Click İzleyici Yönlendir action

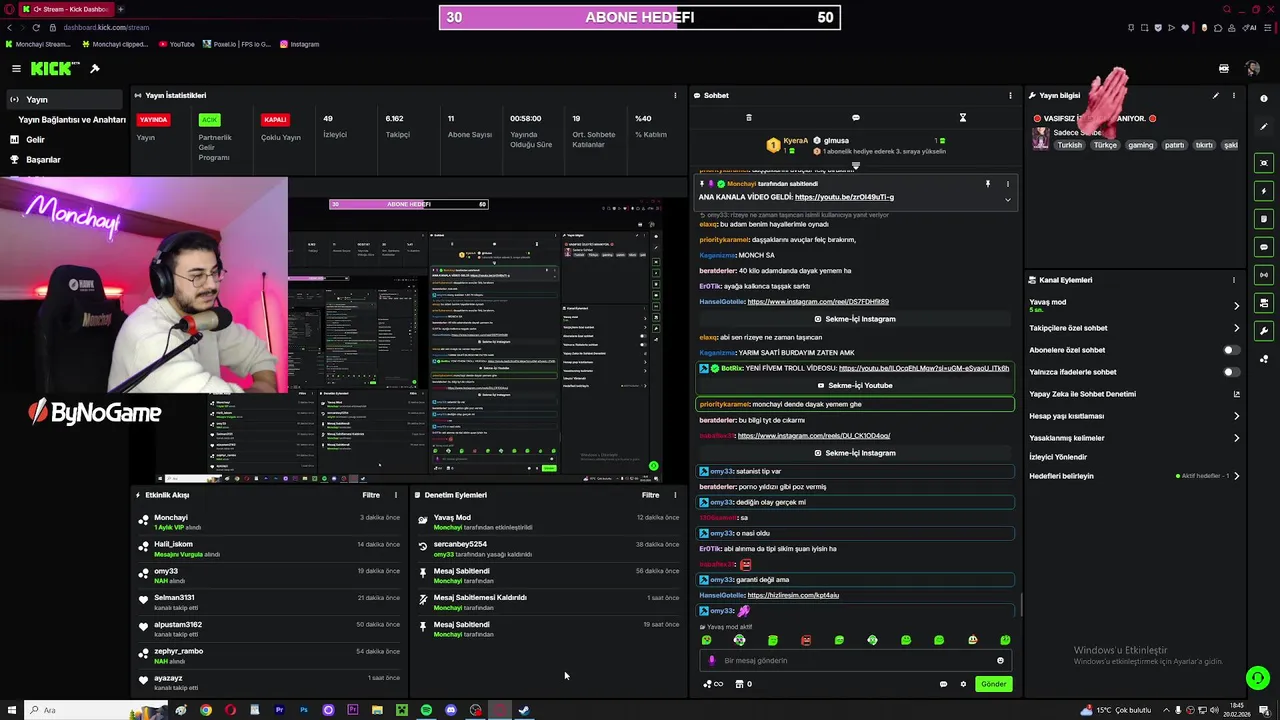point(1058,457)
